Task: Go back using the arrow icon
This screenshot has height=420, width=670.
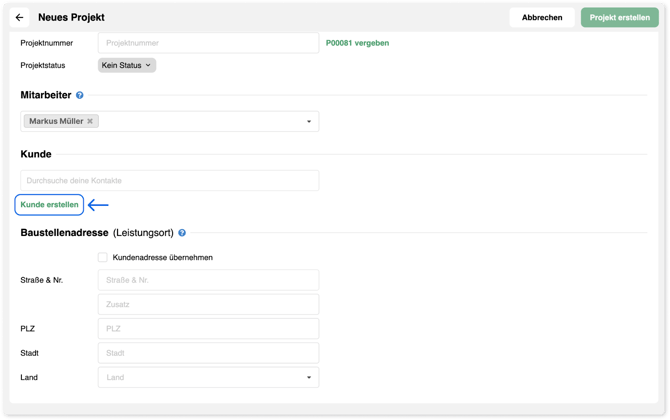Action: [x=19, y=18]
